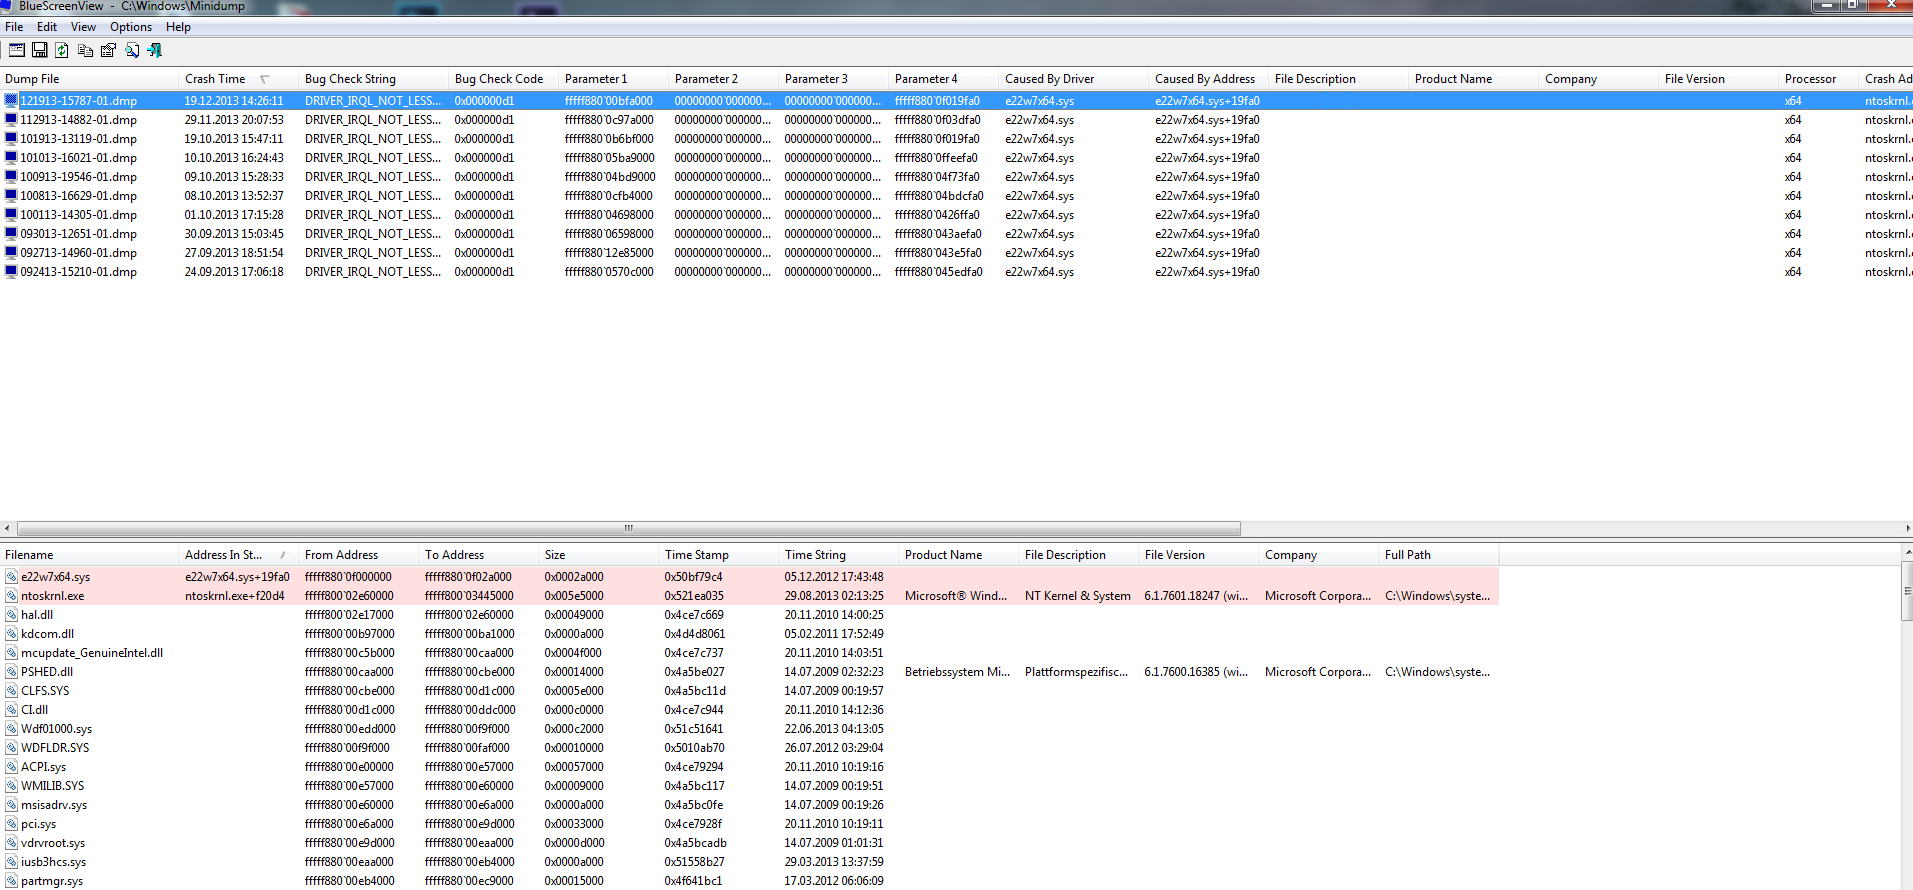
Task: Click the upper pane horizontal scrollbar thumb
Action: click(629, 528)
